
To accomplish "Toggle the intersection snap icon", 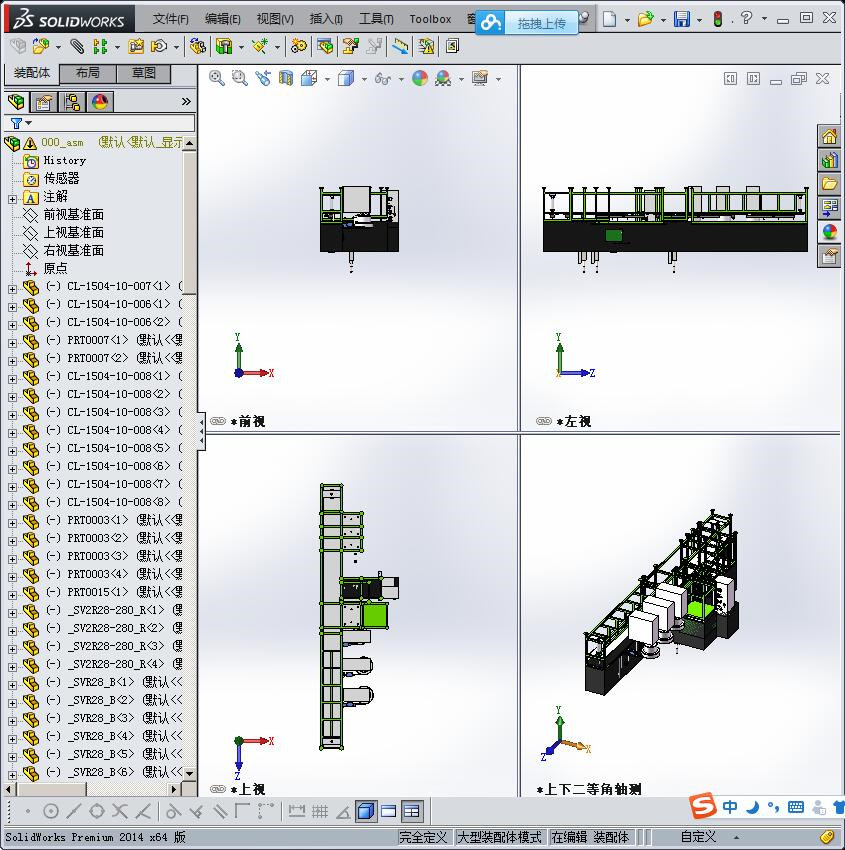I will click(120, 811).
